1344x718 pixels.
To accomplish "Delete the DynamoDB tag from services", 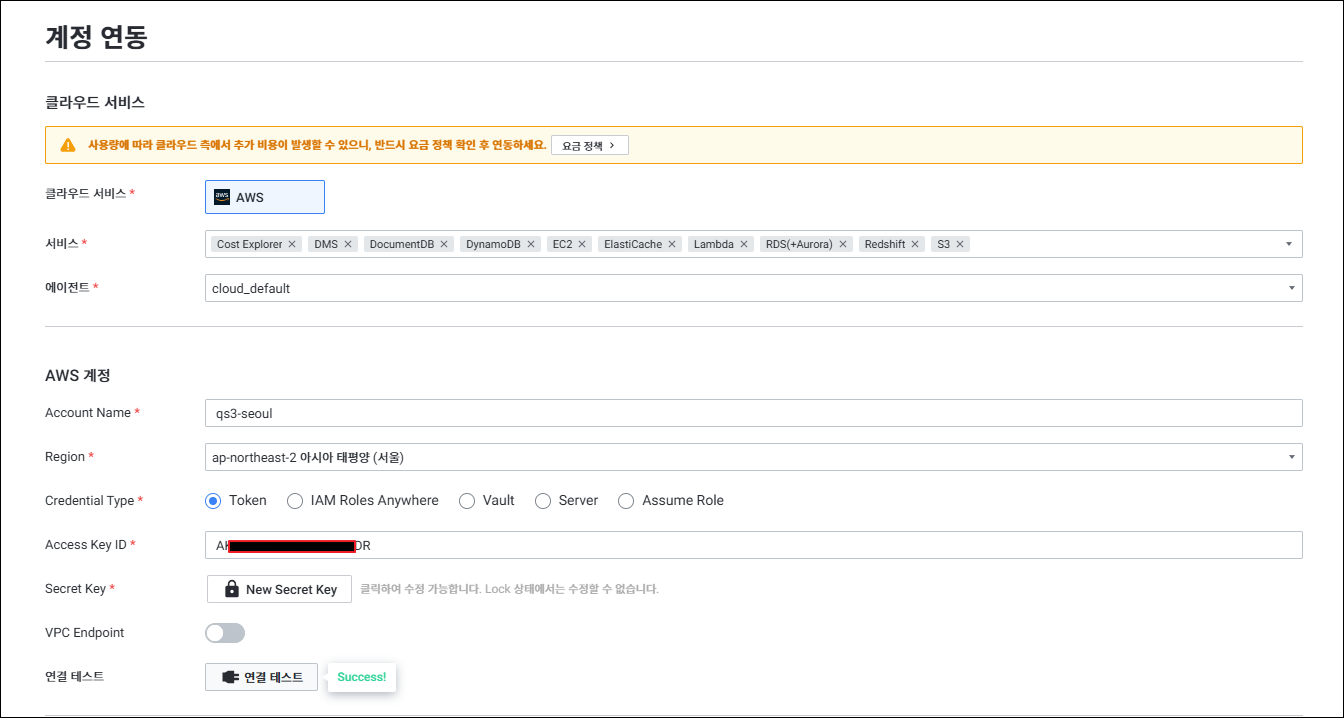I will (531, 244).
